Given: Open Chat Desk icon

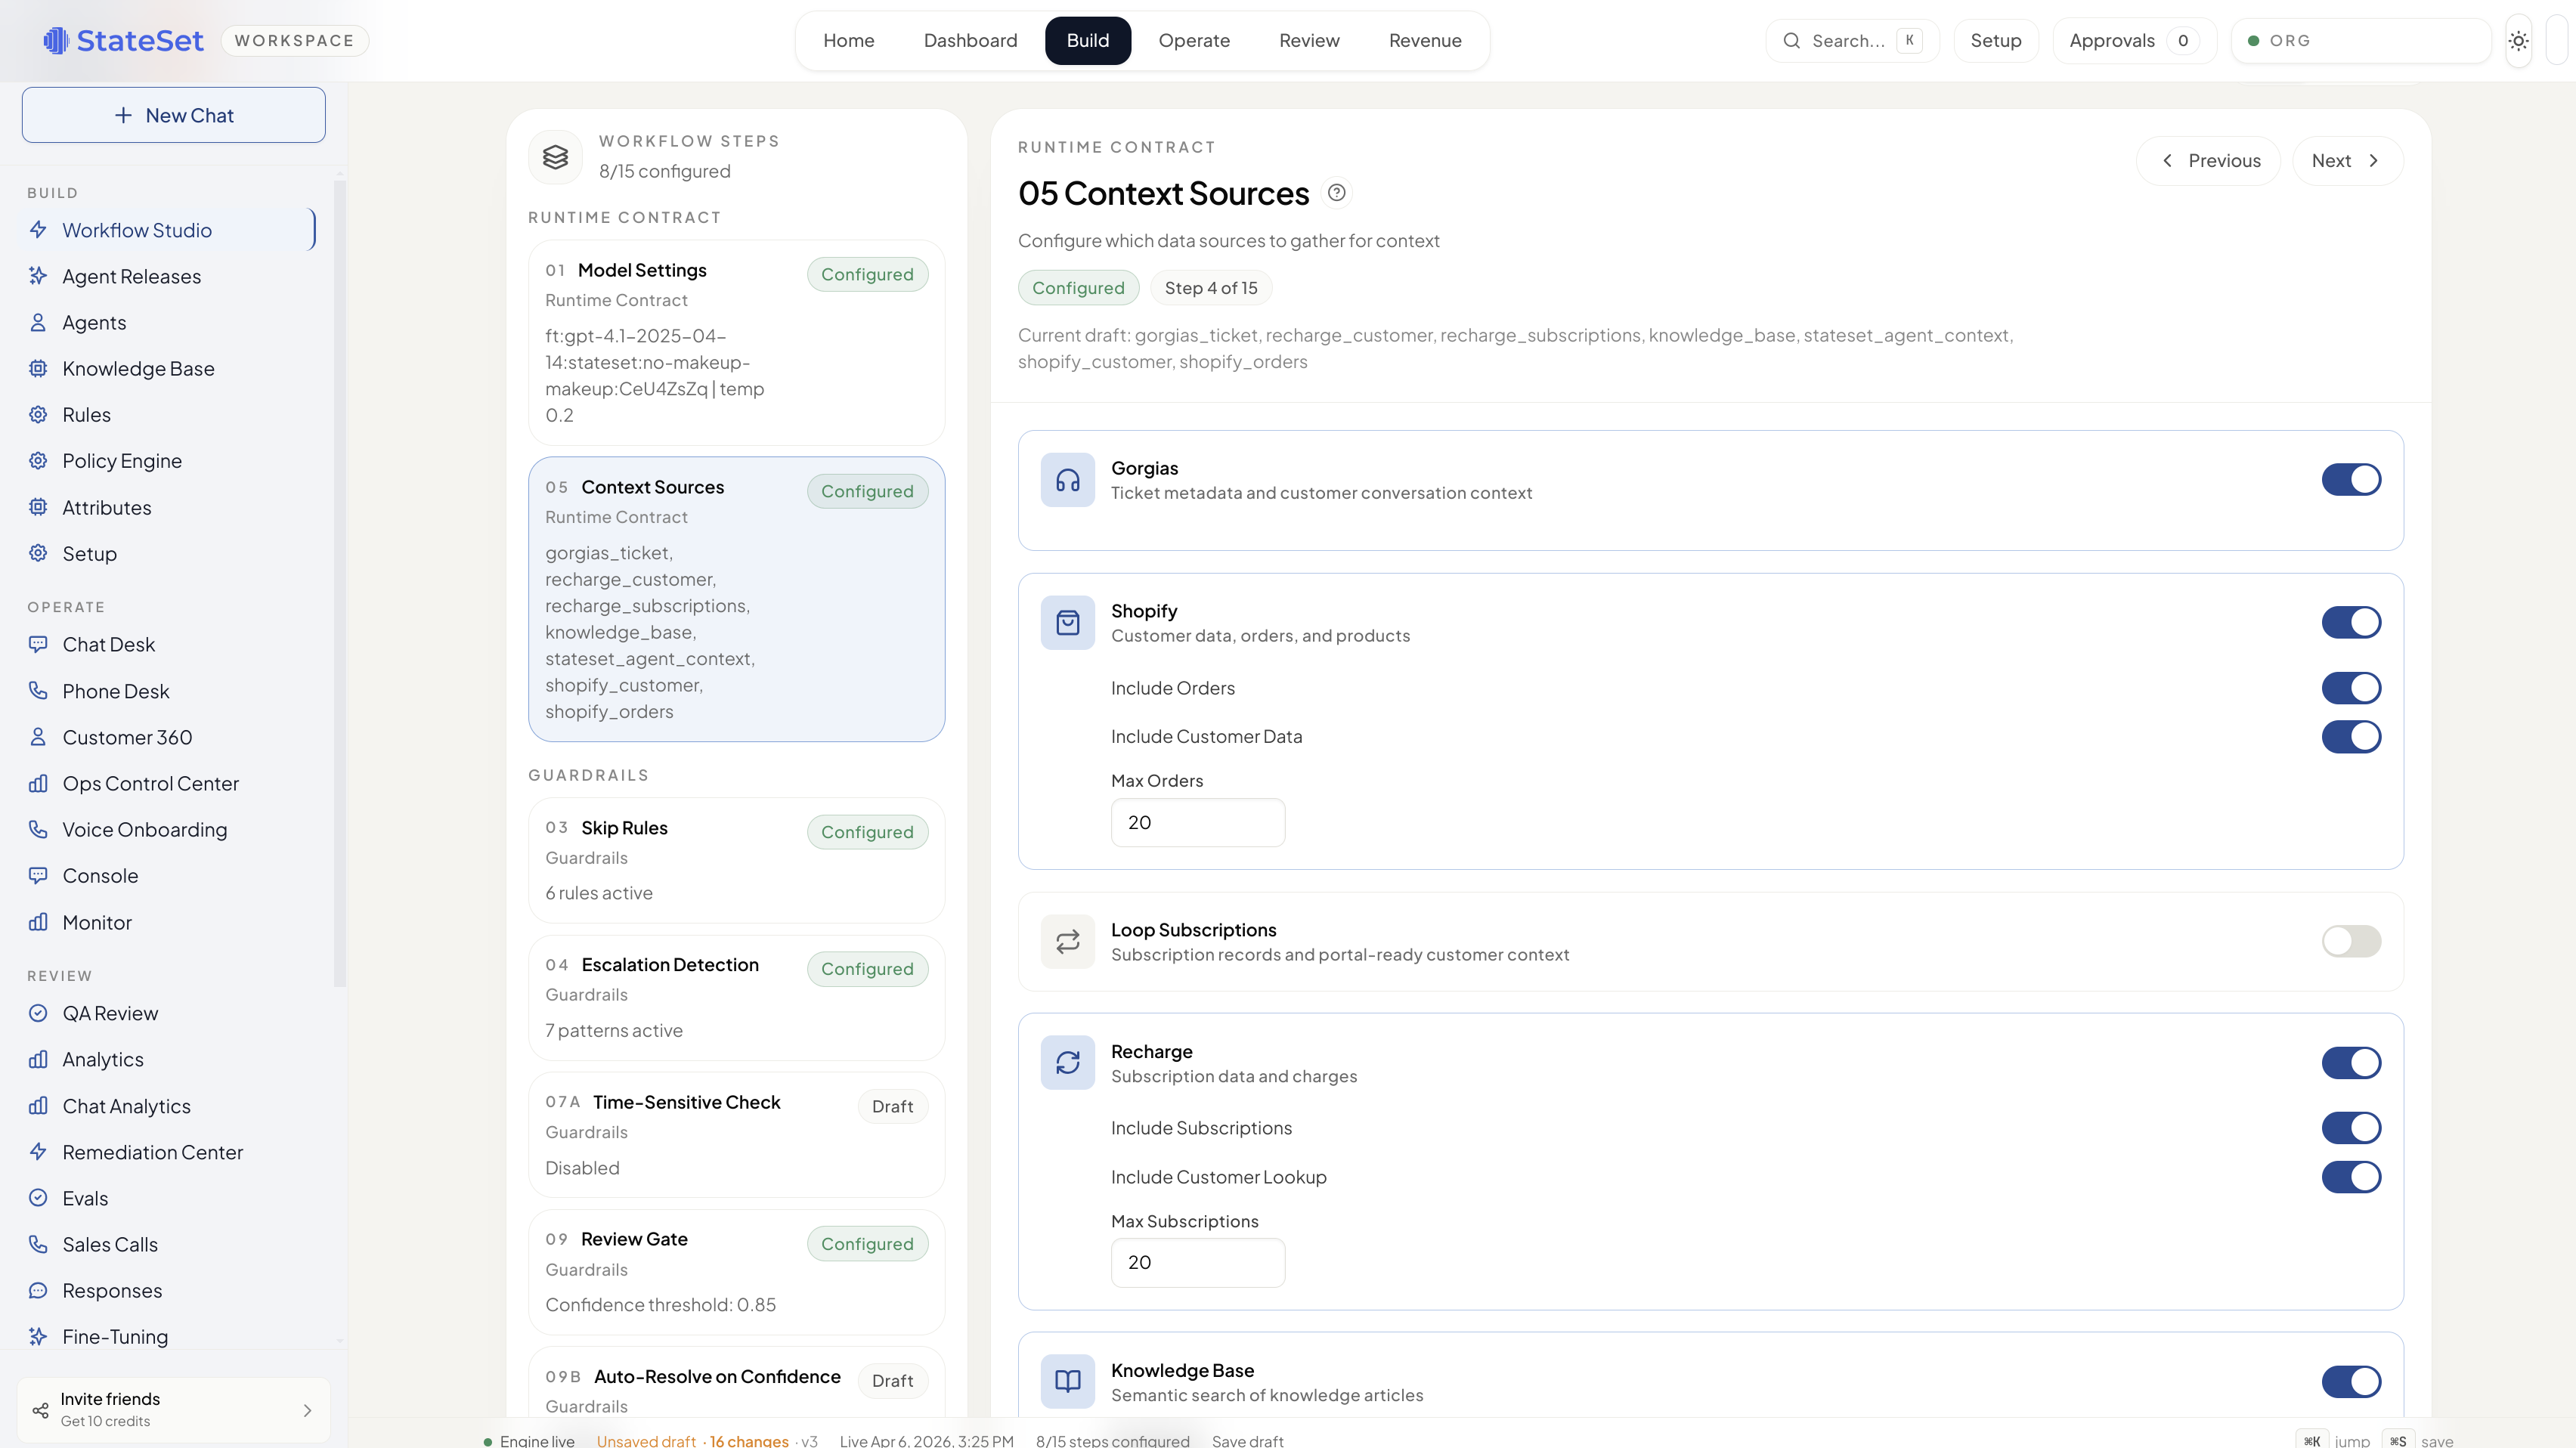Looking at the screenshot, I should click(38, 644).
